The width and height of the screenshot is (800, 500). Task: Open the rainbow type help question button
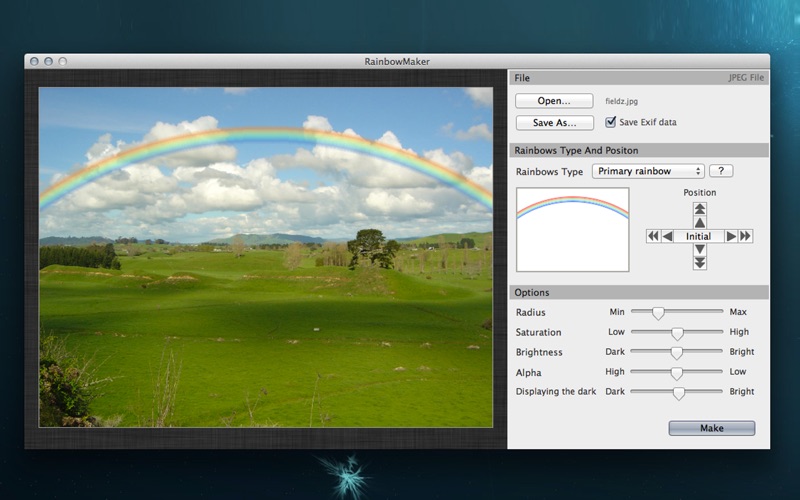point(720,171)
